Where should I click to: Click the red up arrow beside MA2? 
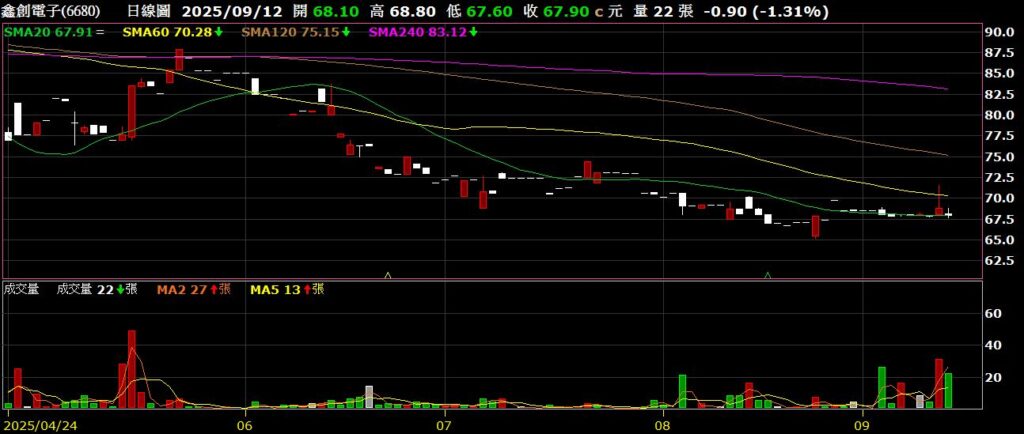click(x=210, y=290)
